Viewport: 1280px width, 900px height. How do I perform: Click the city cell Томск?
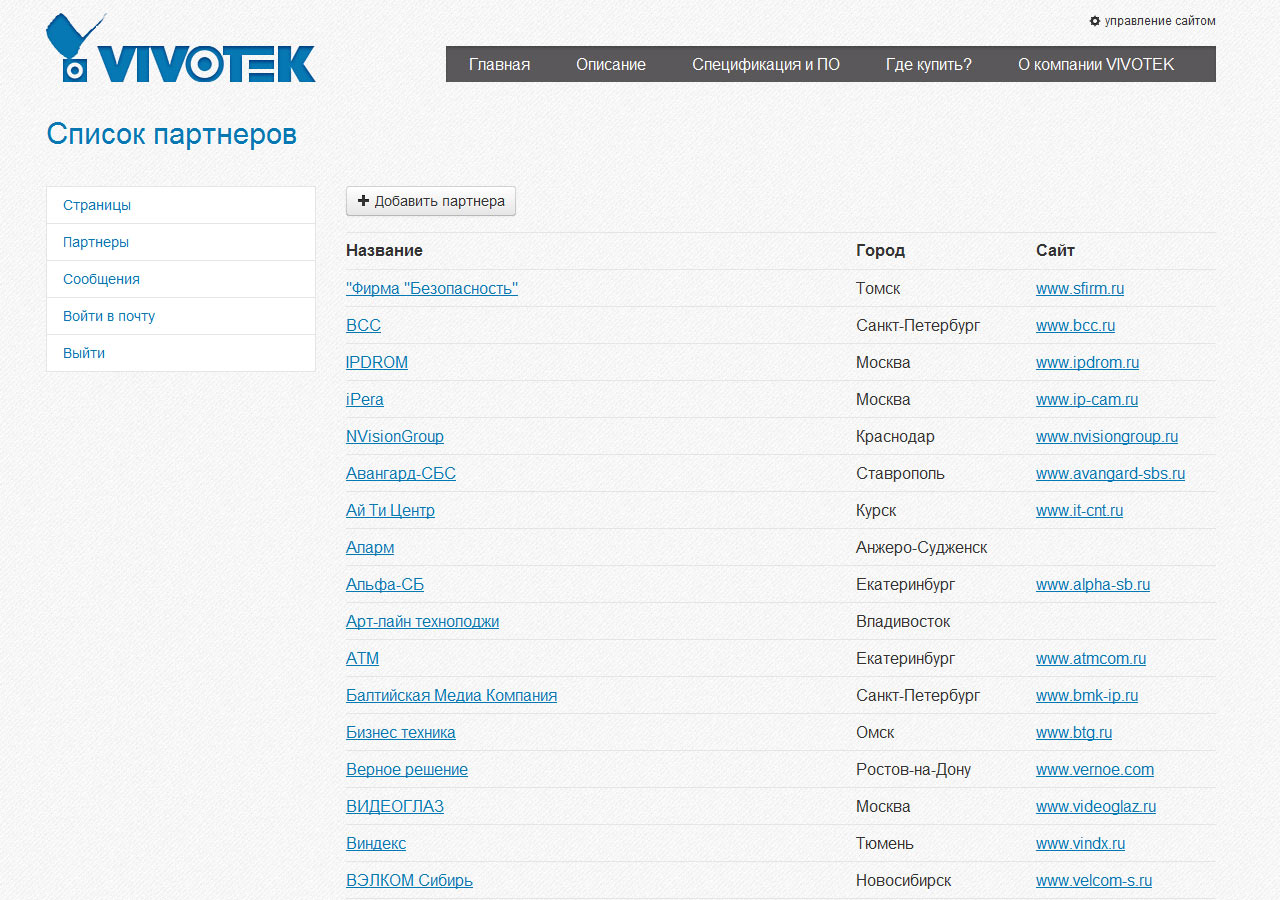click(x=878, y=288)
